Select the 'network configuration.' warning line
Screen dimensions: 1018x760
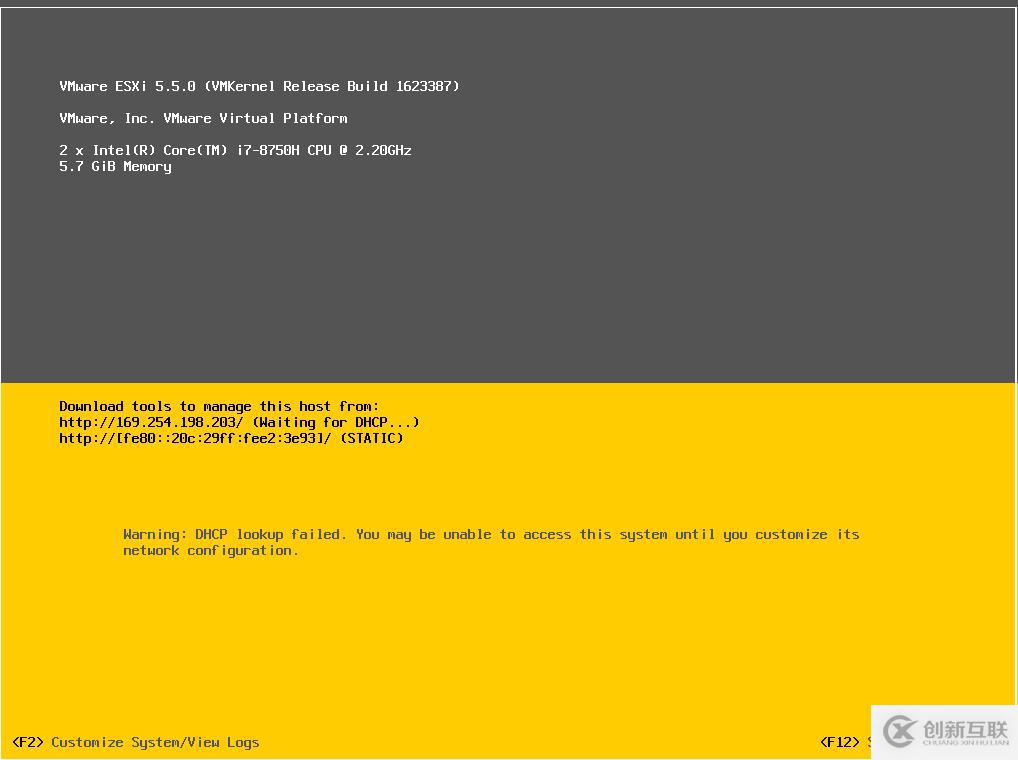point(211,550)
